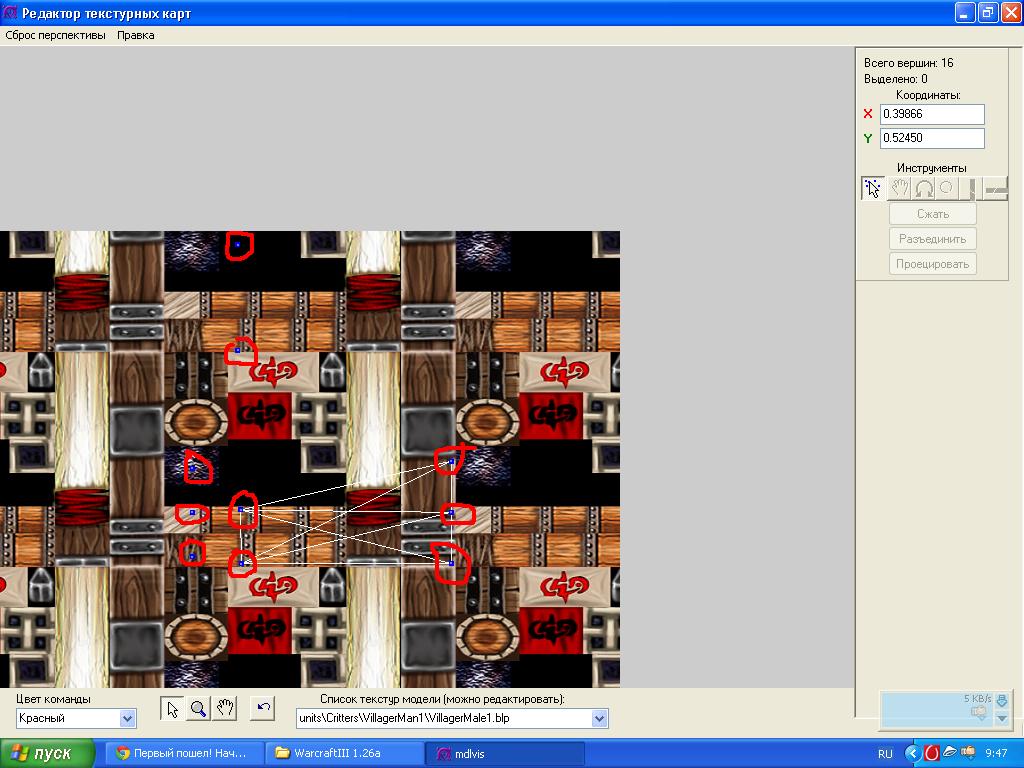Open the пуск Start button
Screen dimensions: 1024x768
click(46, 754)
